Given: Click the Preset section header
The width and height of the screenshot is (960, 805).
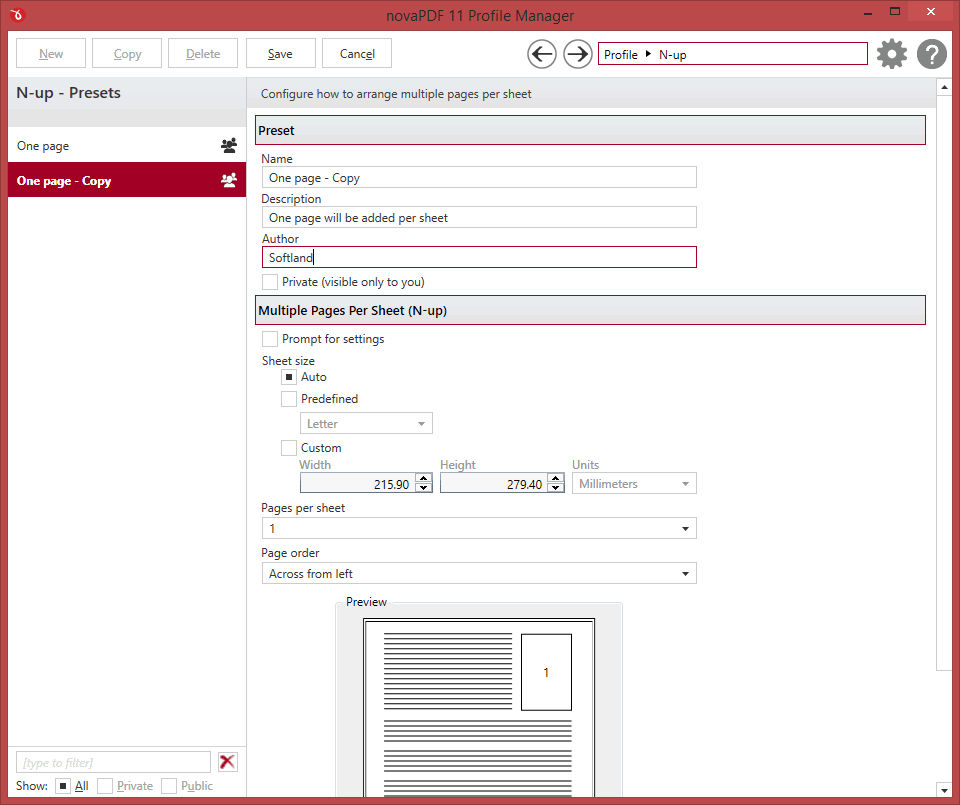Looking at the screenshot, I should click(x=590, y=130).
